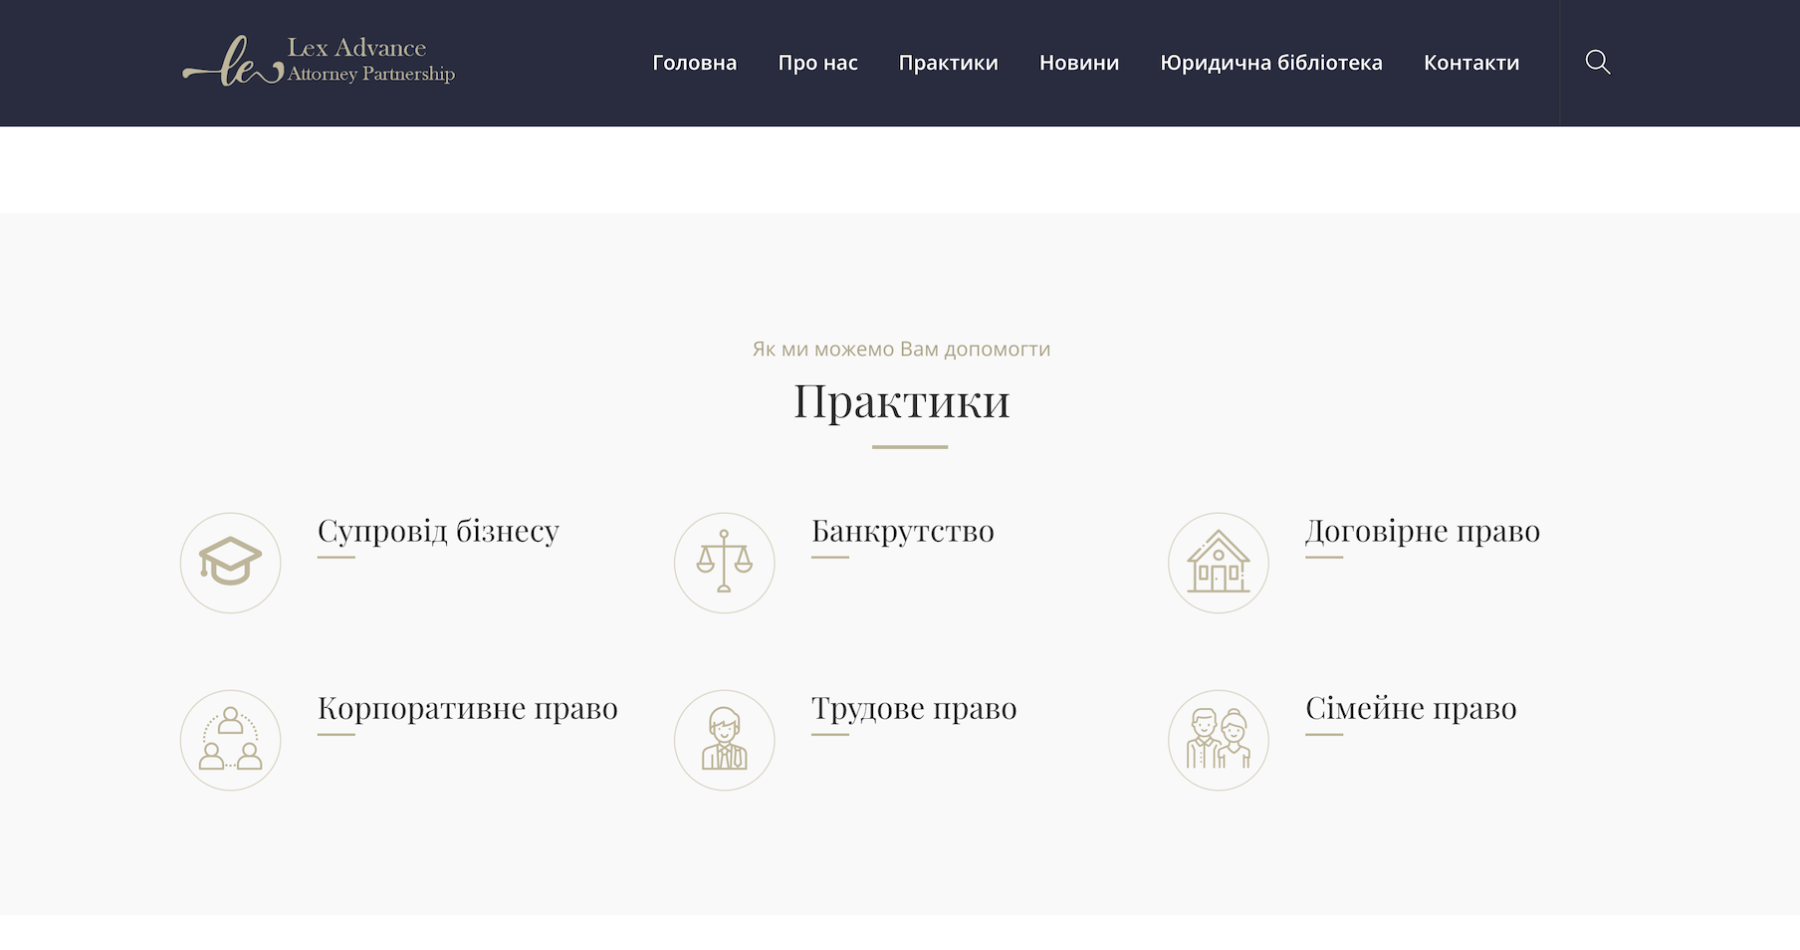Click the graduation cap icon for Супровід бізнесу
Viewport: 1800px width, 950px height.
coord(230,563)
